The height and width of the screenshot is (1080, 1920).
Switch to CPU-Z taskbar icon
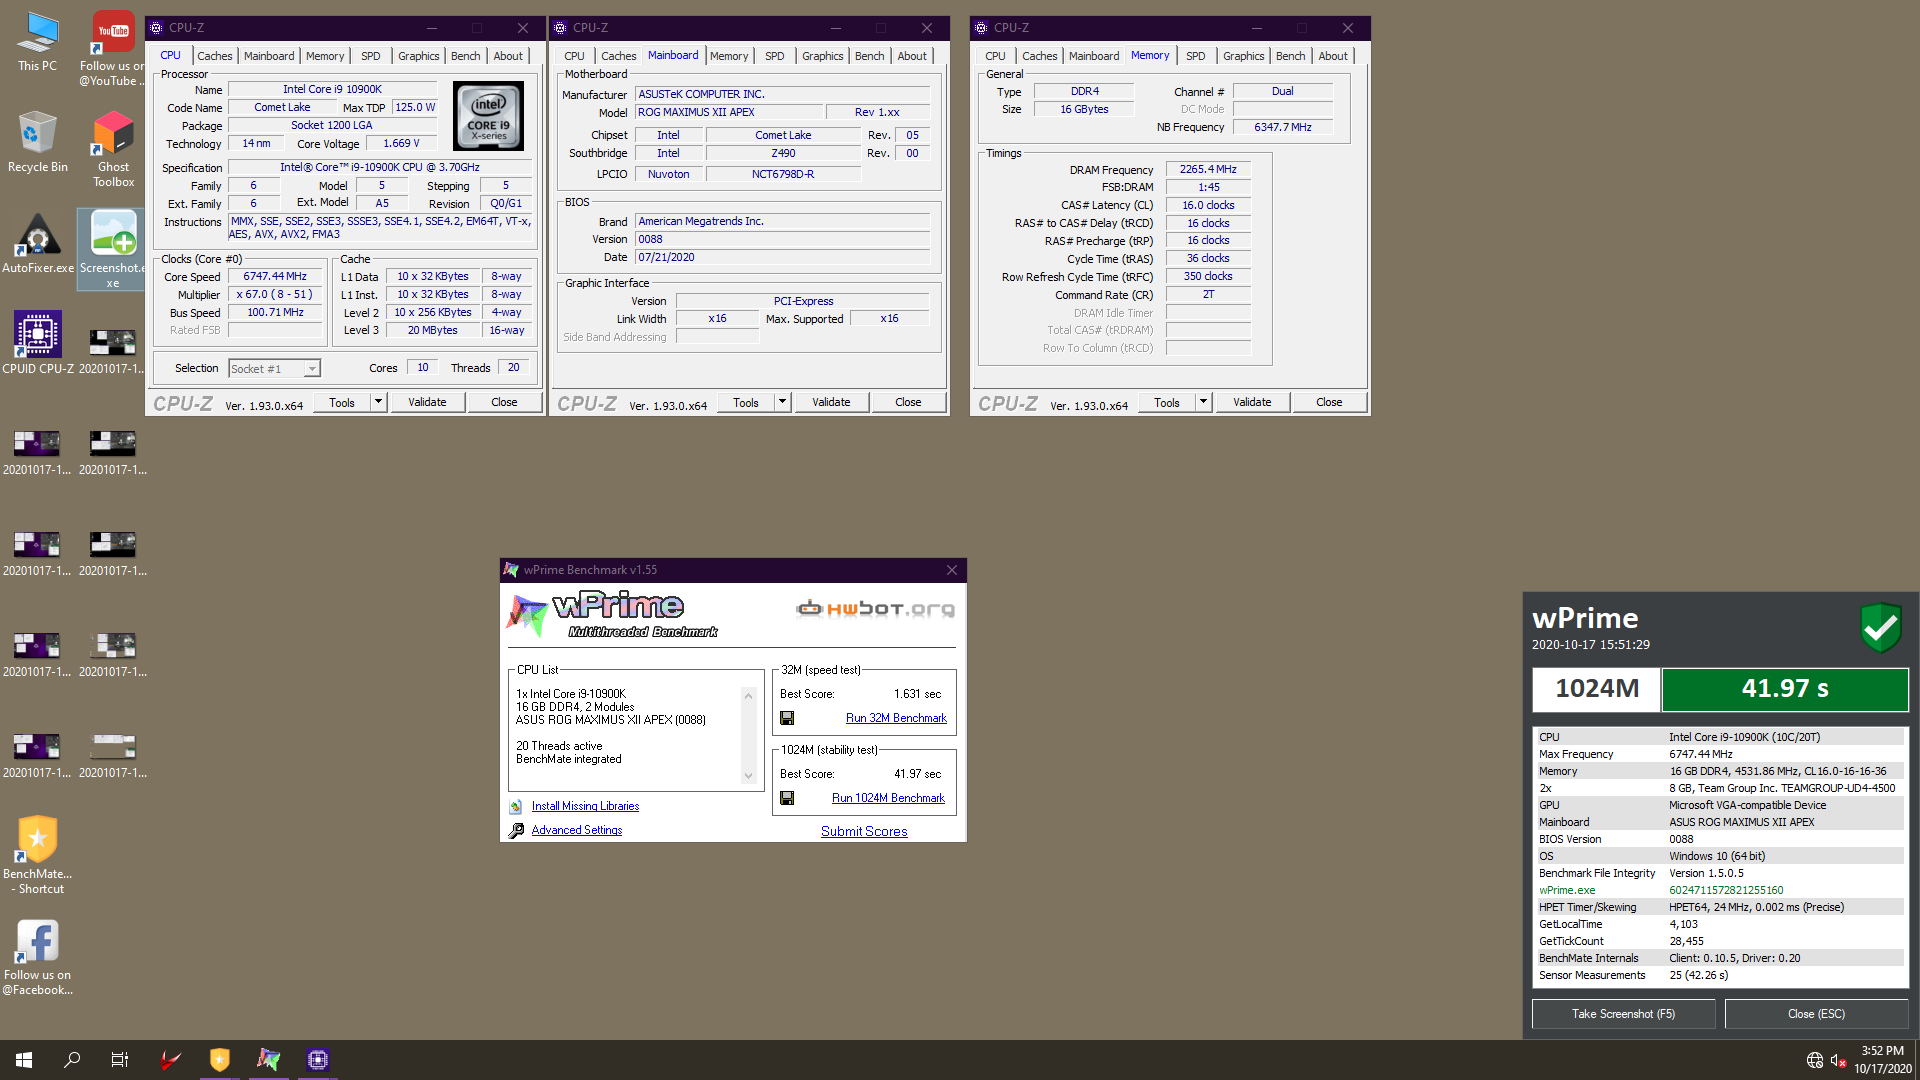(x=318, y=1060)
